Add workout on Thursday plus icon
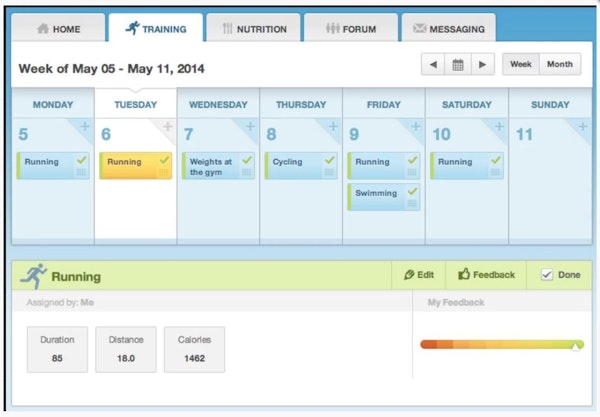Viewport: 600px width, 417px height. click(333, 127)
